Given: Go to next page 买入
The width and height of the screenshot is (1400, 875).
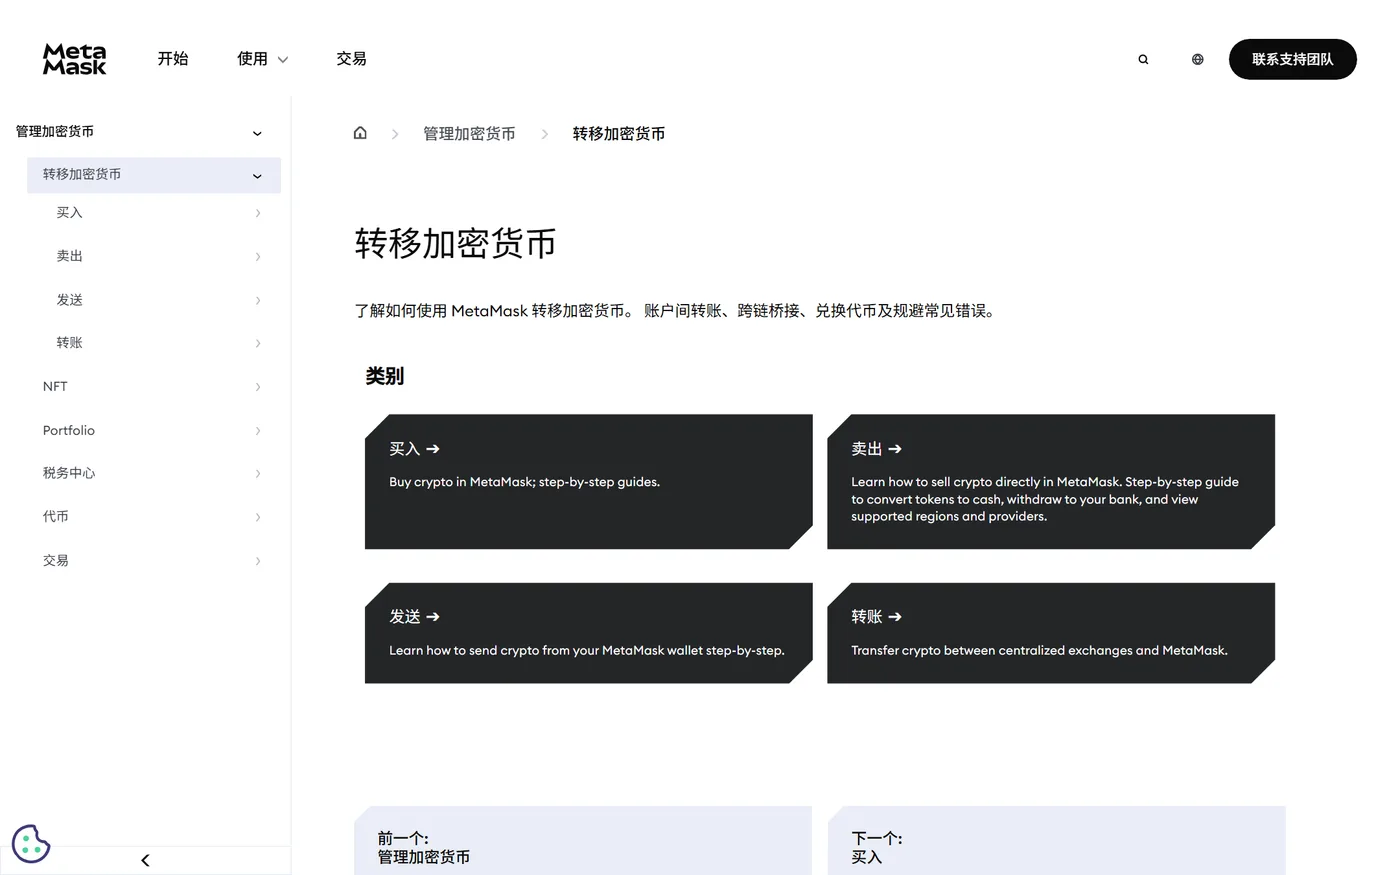Looking at the screenshot, I should (1057, 841).
